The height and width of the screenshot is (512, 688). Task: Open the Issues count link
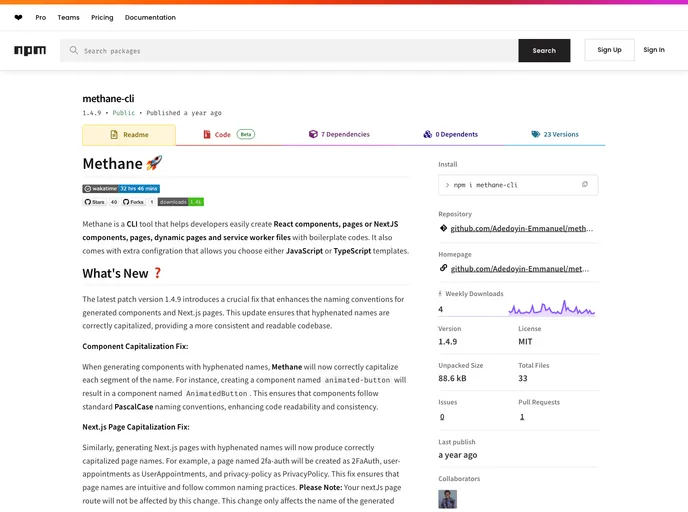[x=442, y=417]
